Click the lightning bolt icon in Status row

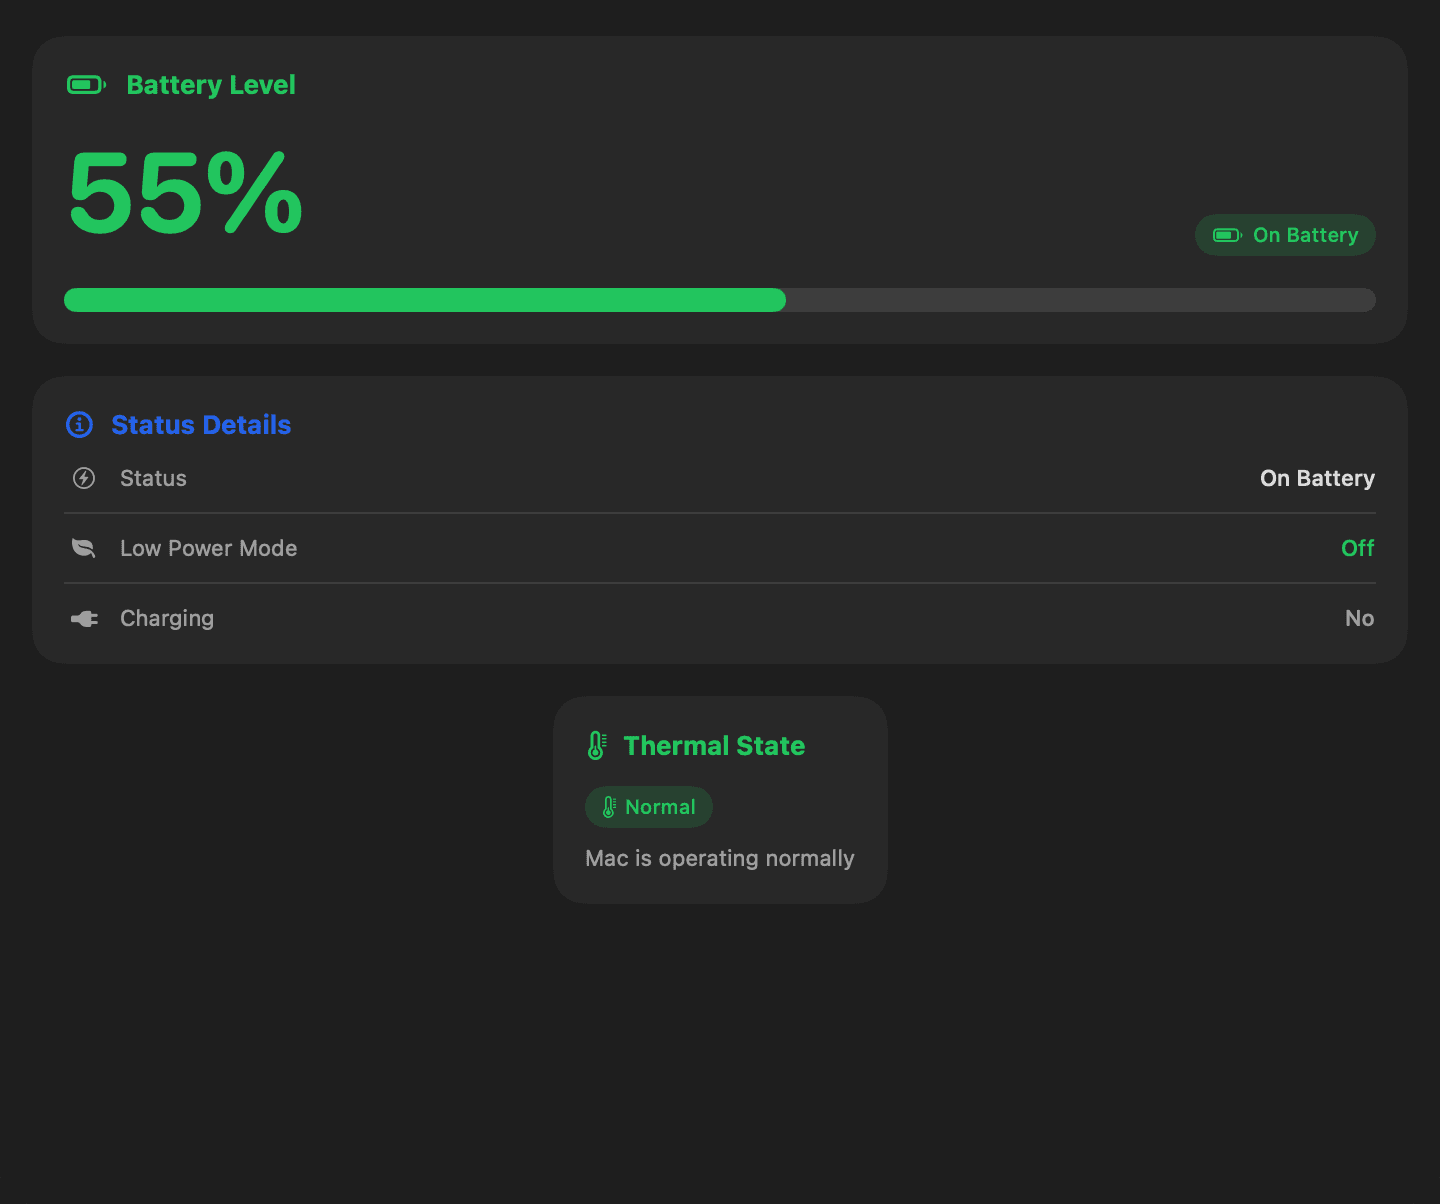(84, 478)
